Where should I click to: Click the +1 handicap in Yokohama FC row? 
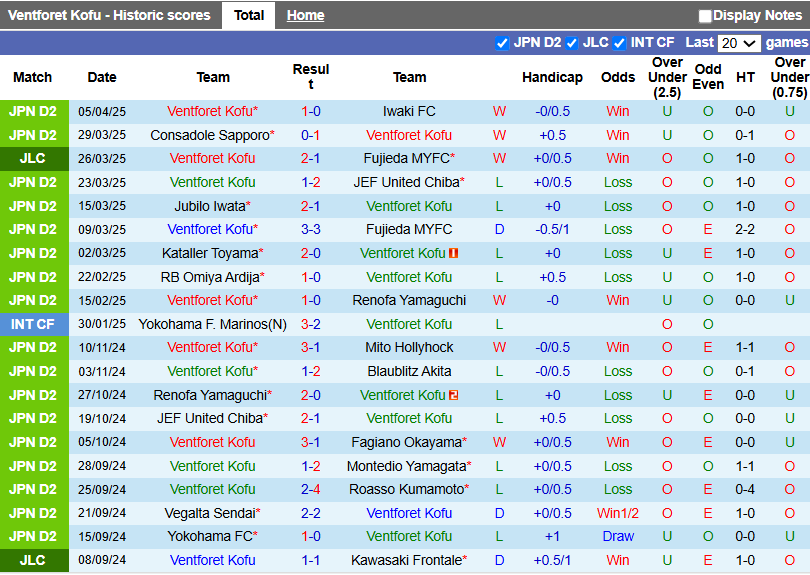tap(552, 537)
